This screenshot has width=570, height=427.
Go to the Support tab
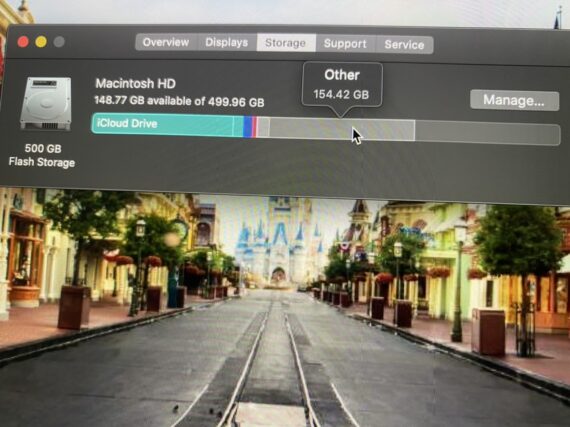345,44
